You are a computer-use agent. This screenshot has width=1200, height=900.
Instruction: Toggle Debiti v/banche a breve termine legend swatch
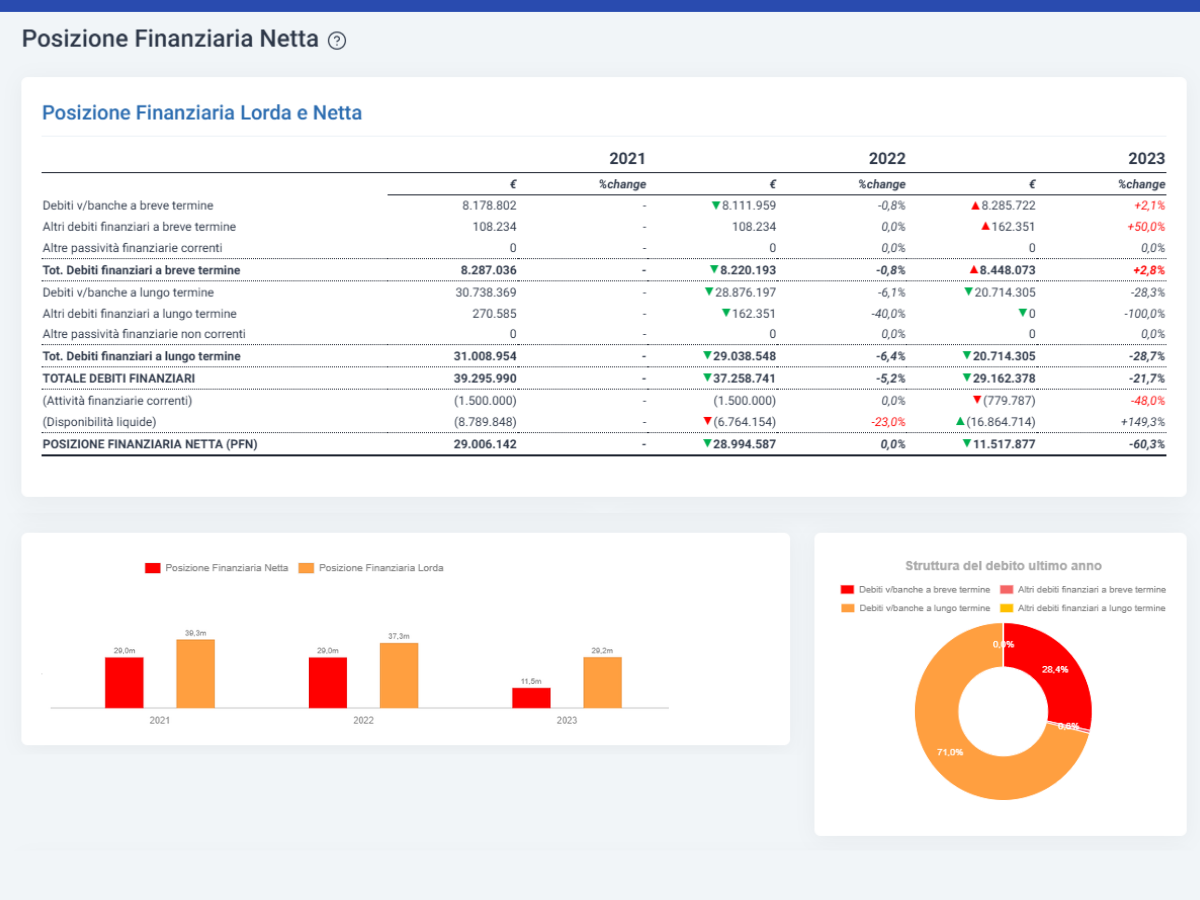click(847, 590)
